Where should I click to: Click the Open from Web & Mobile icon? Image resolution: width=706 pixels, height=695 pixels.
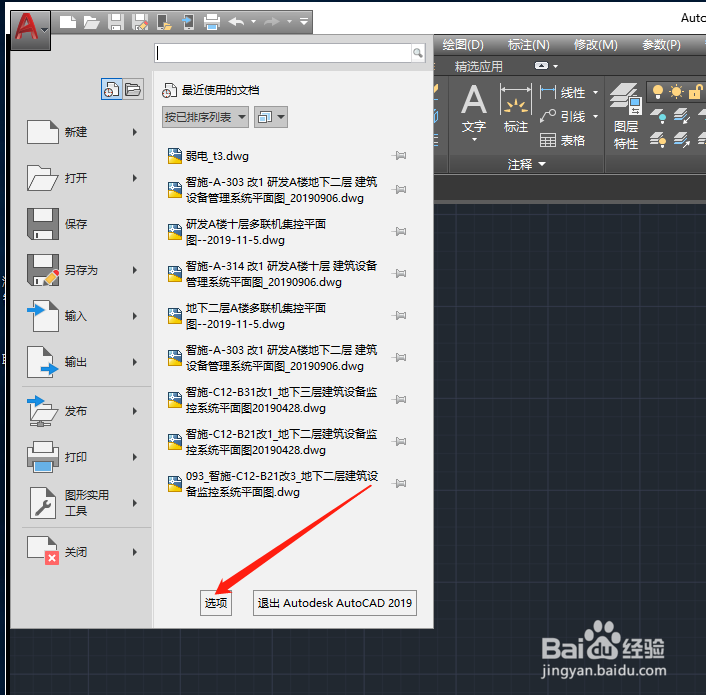click(x=164, y=22)
